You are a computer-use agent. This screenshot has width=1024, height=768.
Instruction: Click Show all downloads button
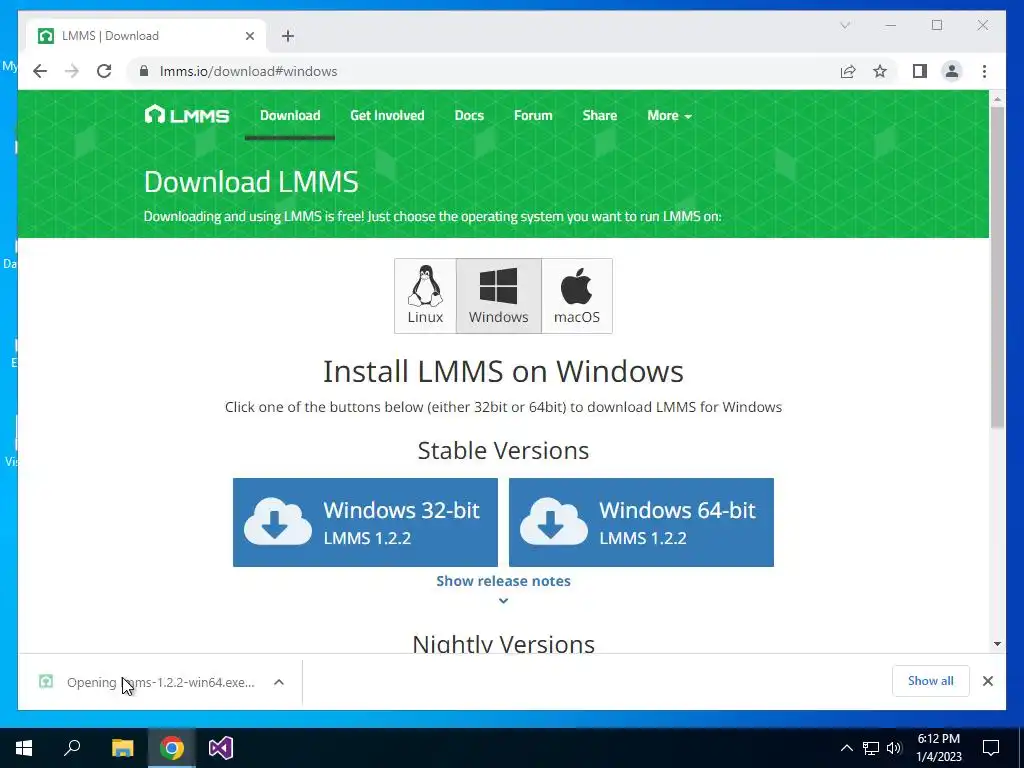pyautogui.click(x=931, y=681)
